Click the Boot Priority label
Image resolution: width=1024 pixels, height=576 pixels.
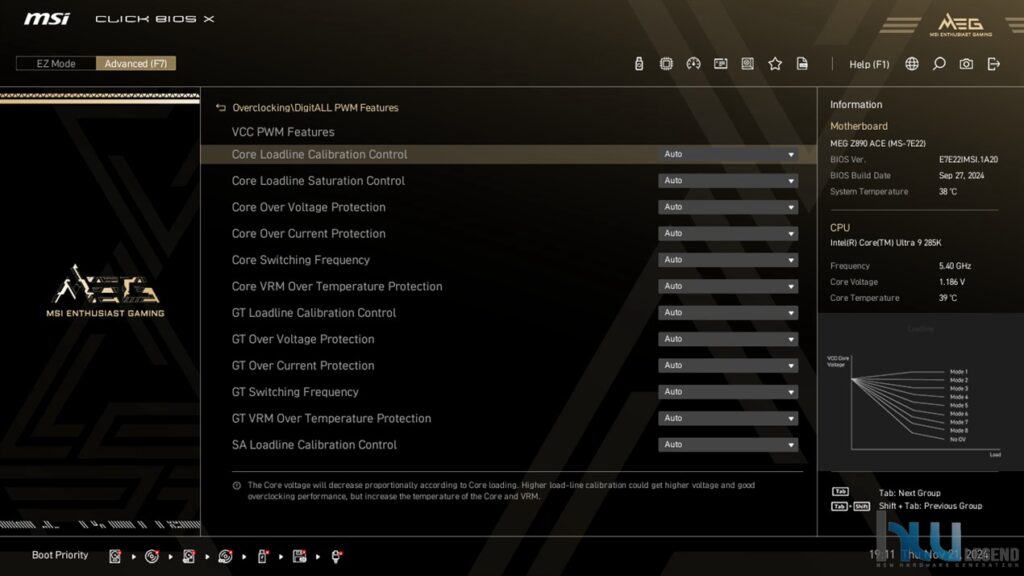(x=60, y=555)
